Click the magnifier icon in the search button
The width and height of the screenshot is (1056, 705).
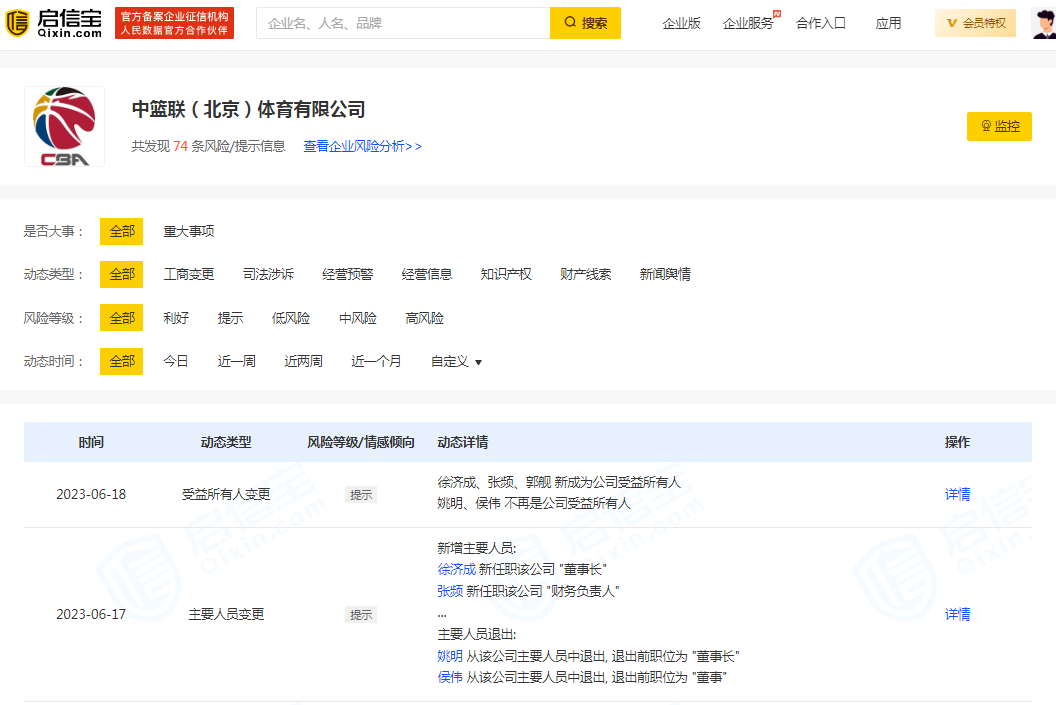pos(569,22)
